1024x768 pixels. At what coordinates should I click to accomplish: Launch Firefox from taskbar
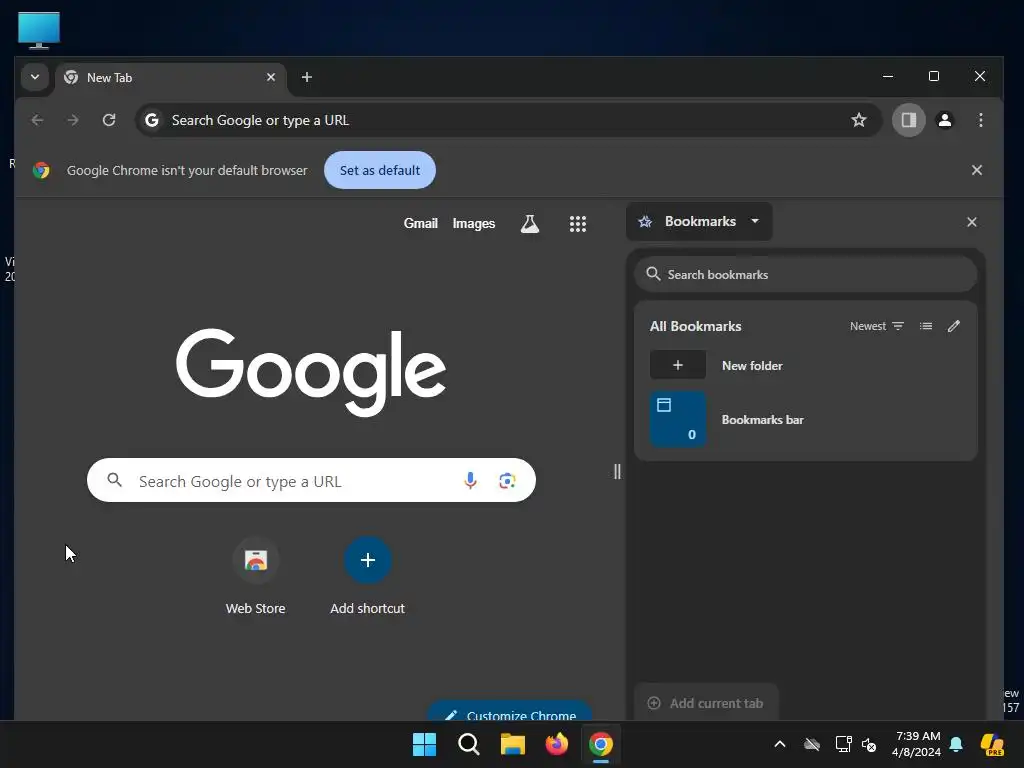[x=556, y=744]
